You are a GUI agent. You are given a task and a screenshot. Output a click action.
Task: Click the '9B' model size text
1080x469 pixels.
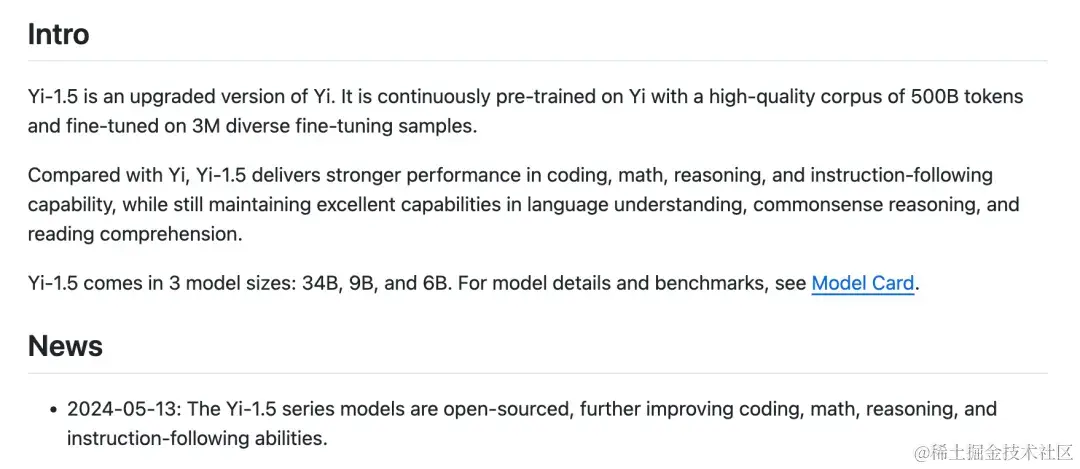coord(362,283)
